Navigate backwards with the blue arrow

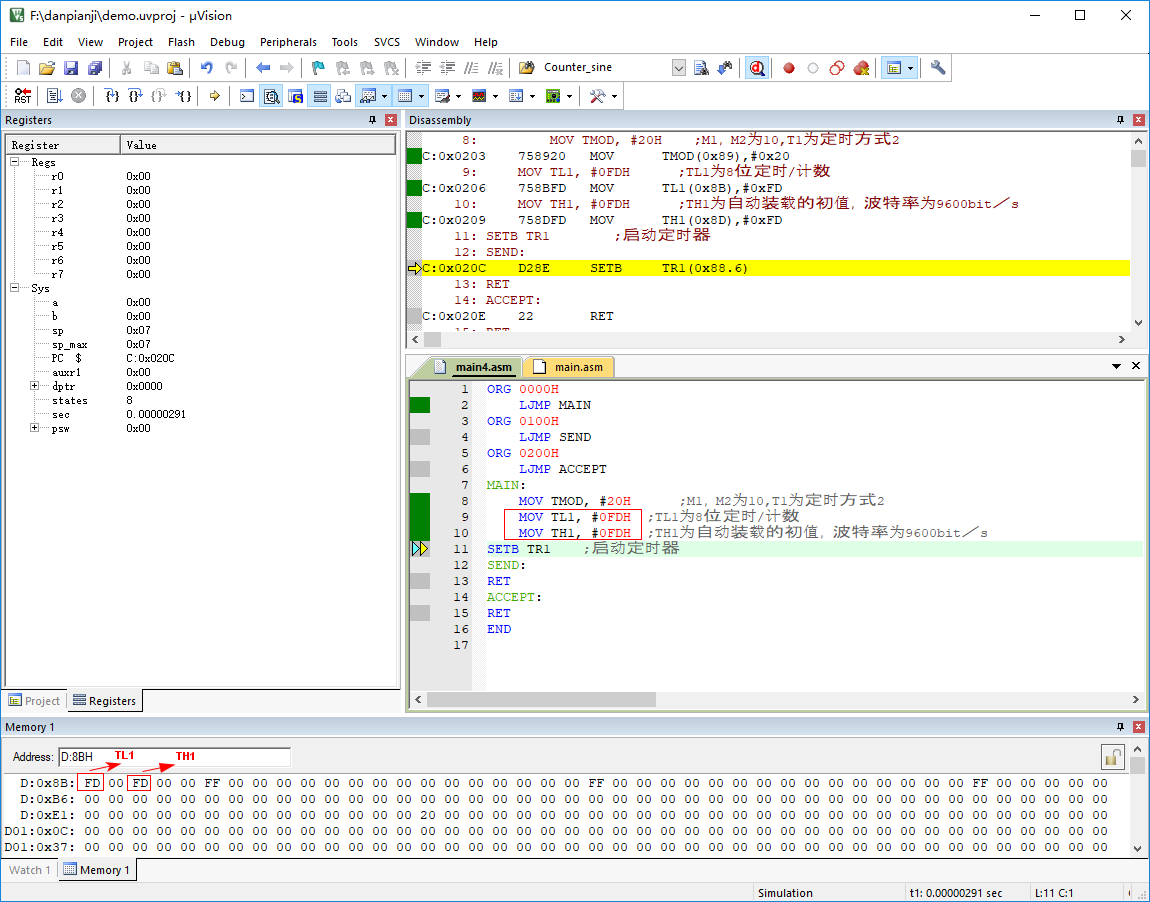tap(263, 68)
